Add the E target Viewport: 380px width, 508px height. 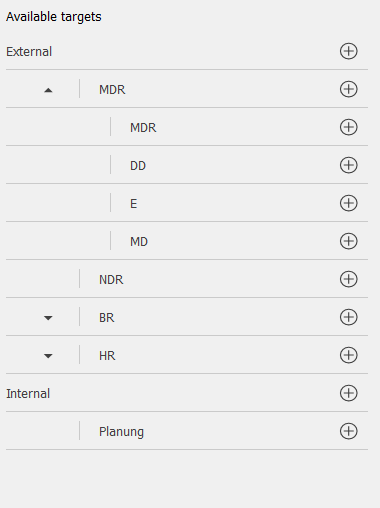349,203
